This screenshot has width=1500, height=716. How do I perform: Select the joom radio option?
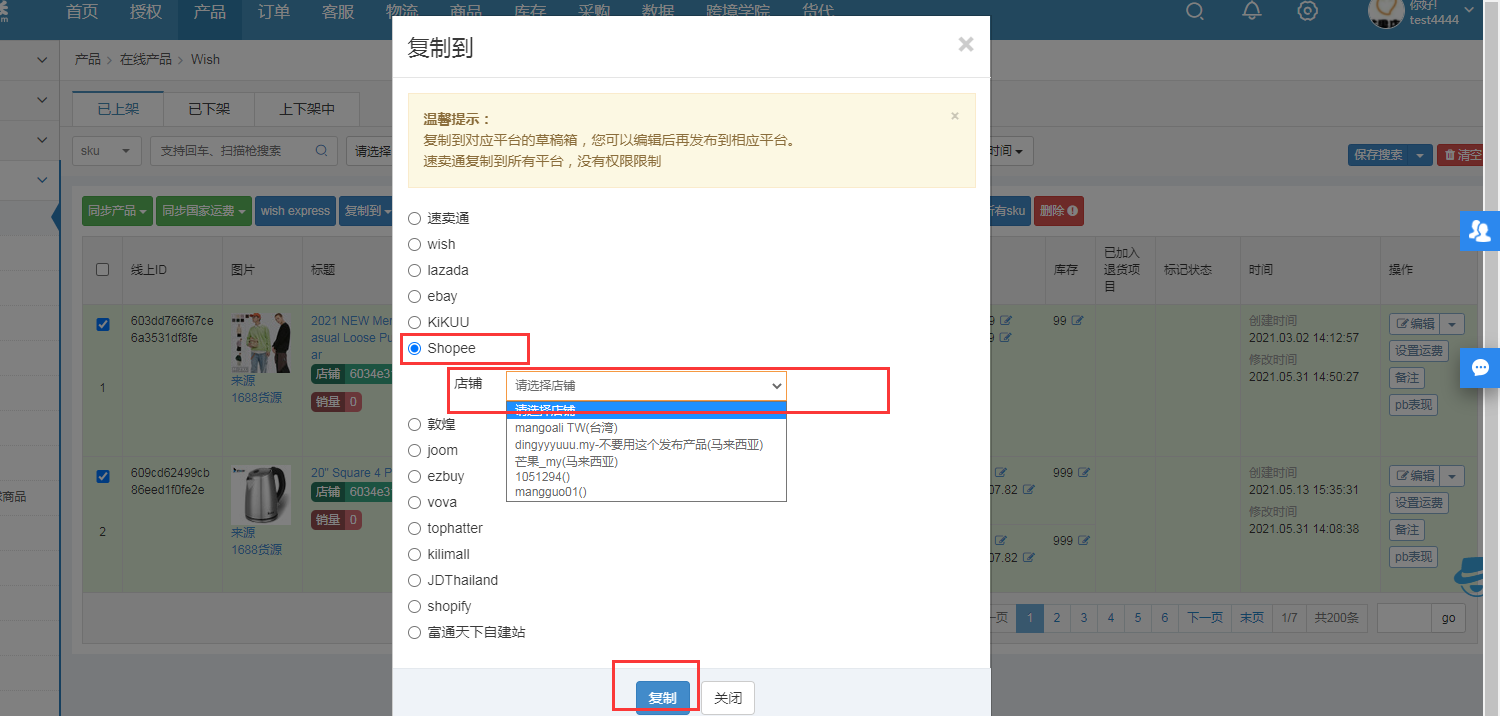pyautogui.click(x=415, y=450)
